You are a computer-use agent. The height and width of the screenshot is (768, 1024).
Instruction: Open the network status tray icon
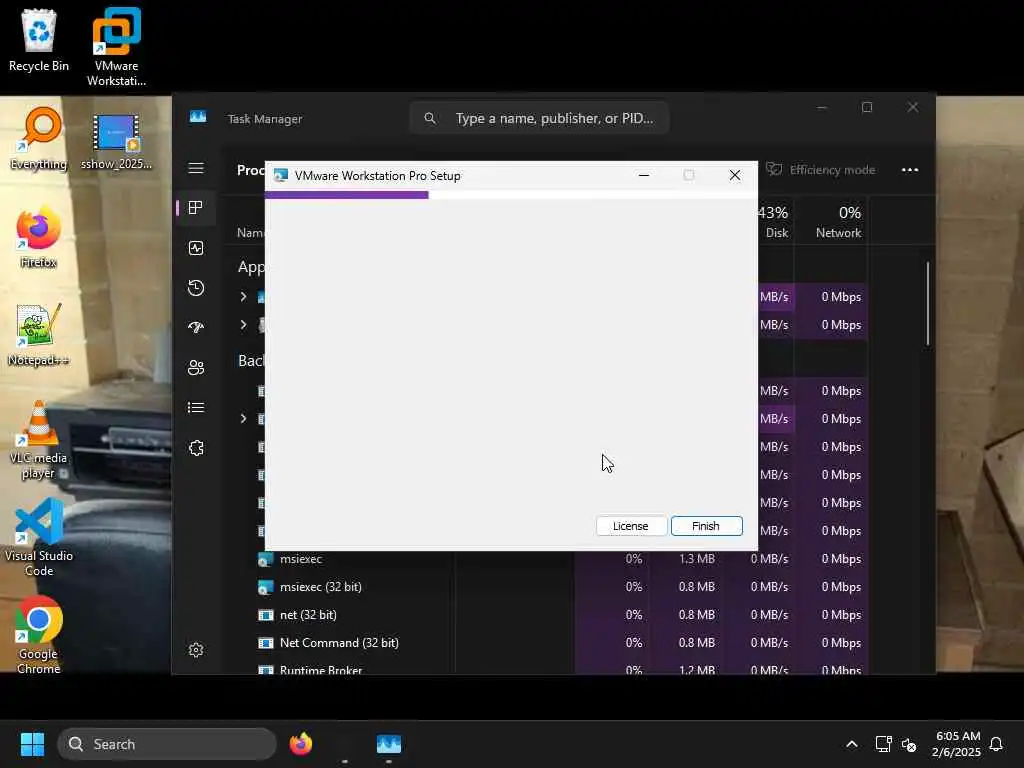tap(883, 744)
